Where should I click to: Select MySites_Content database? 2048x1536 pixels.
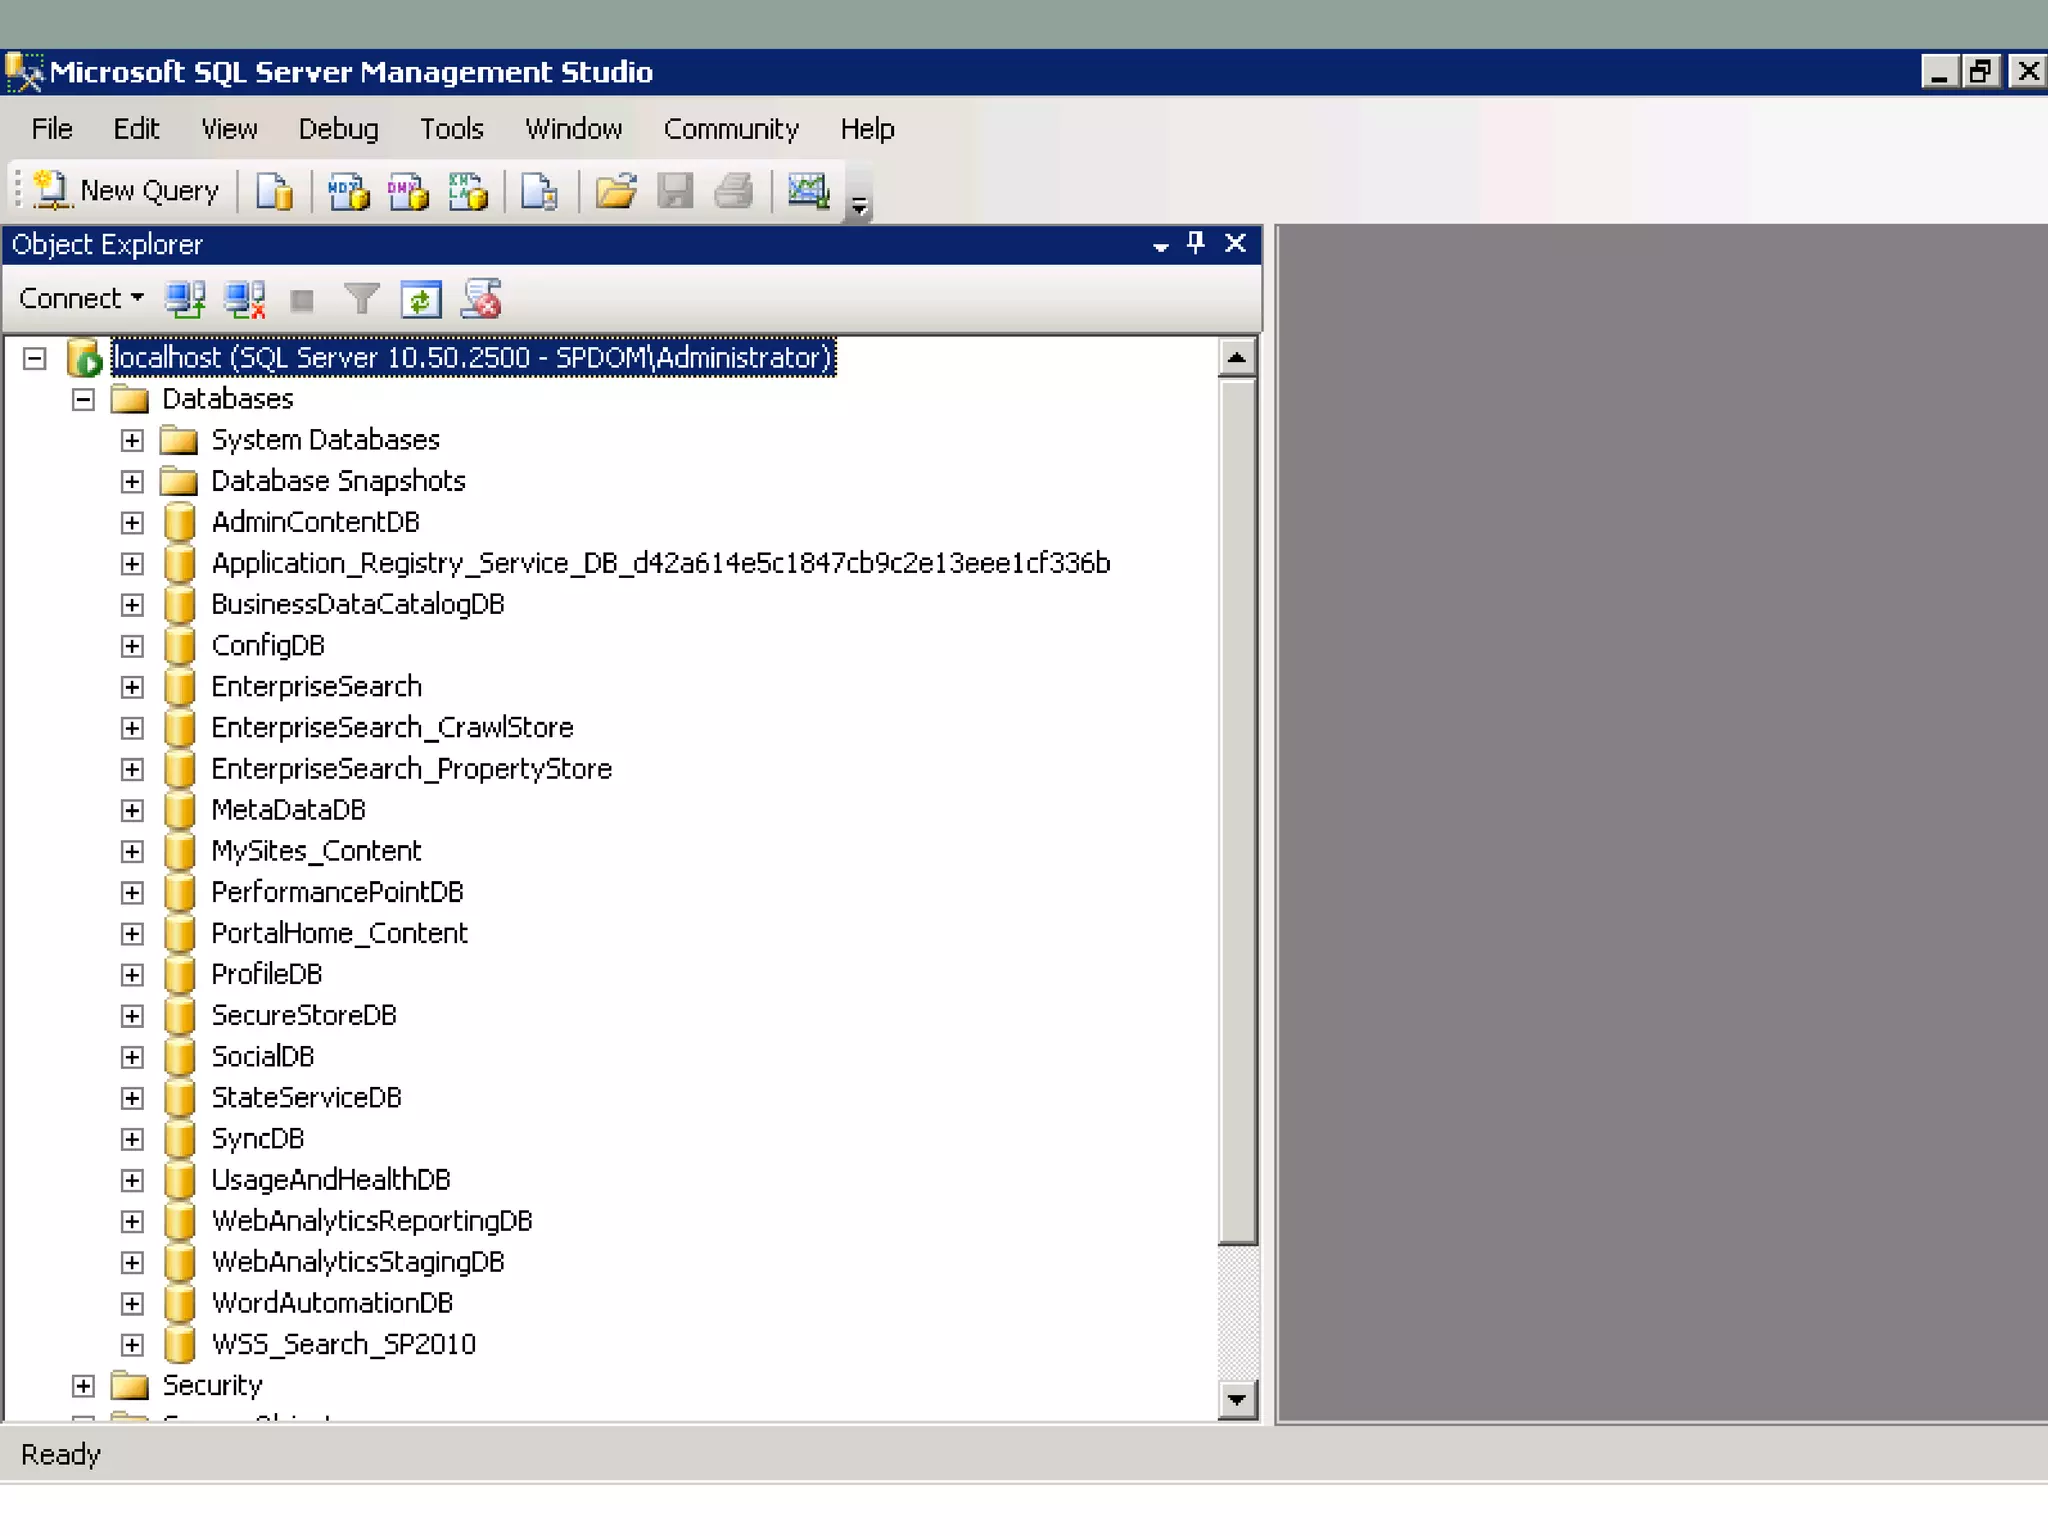tap(316, 851)
